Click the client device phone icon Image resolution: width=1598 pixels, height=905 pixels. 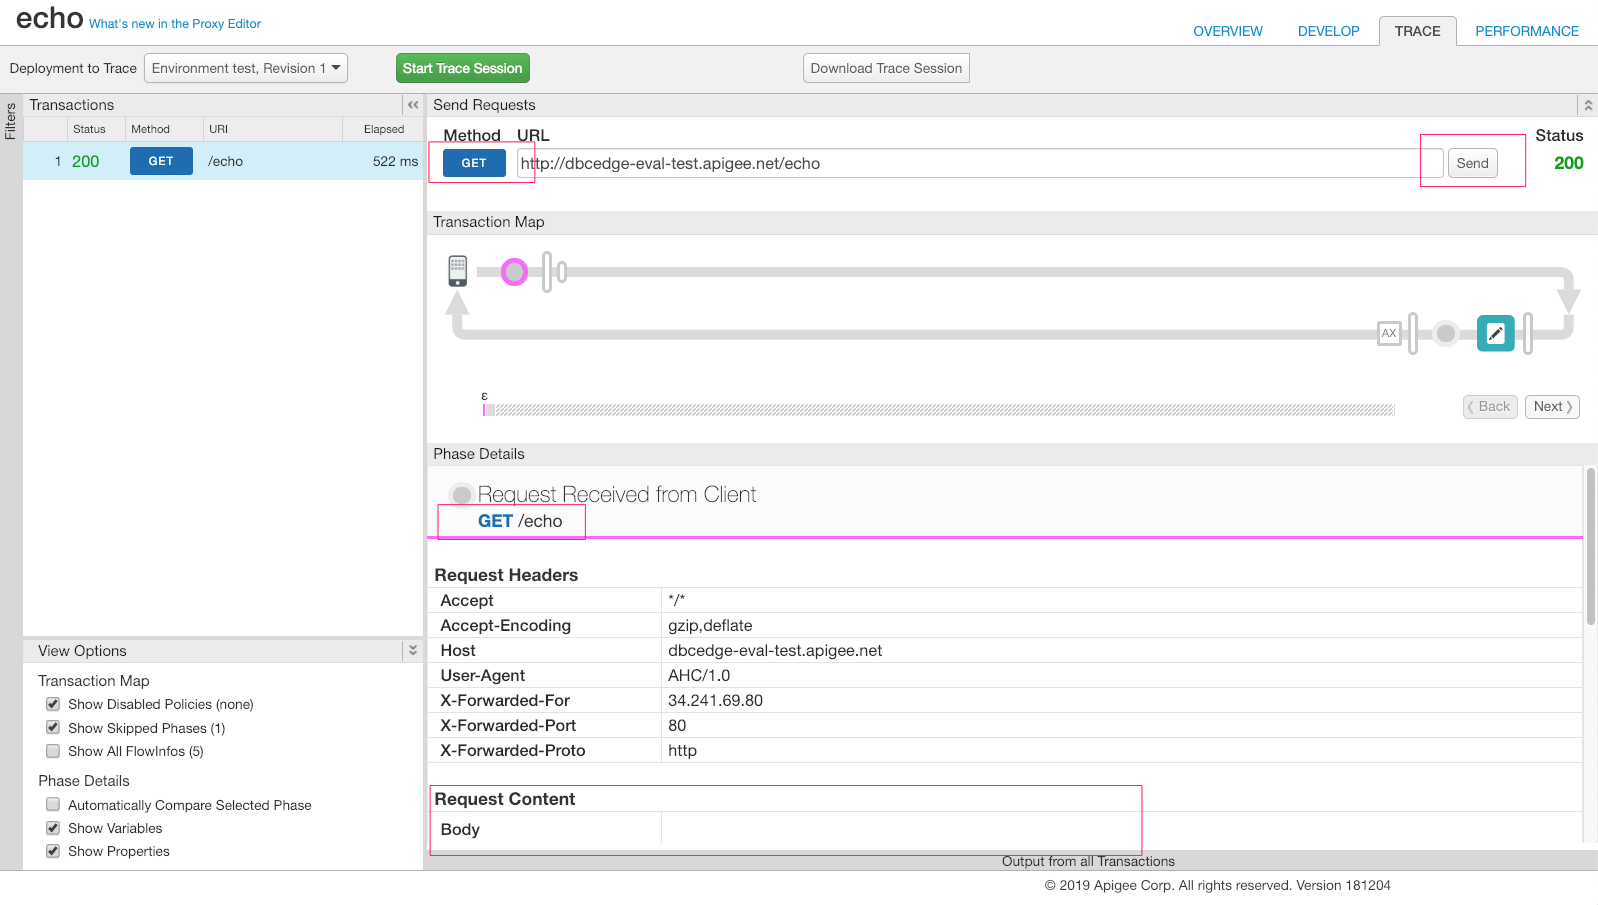[x=458, y=271]
